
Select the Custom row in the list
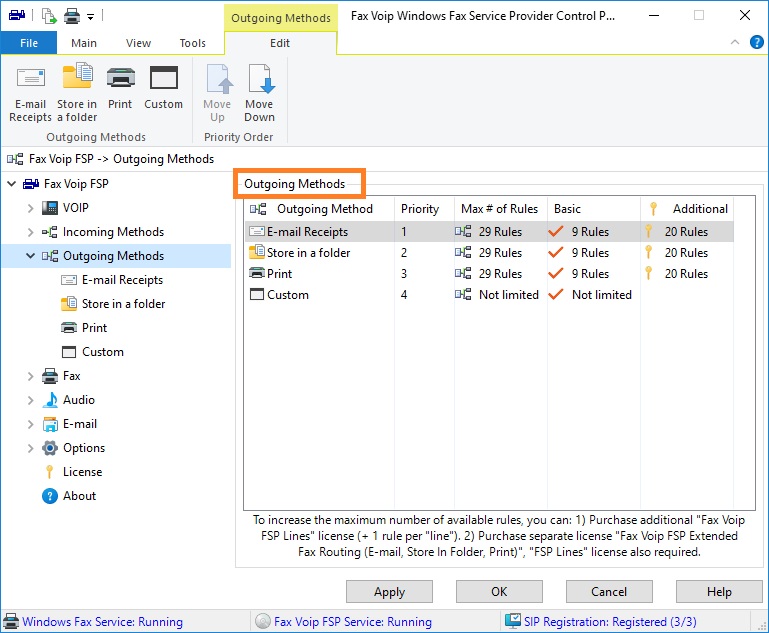coord(489,295)
